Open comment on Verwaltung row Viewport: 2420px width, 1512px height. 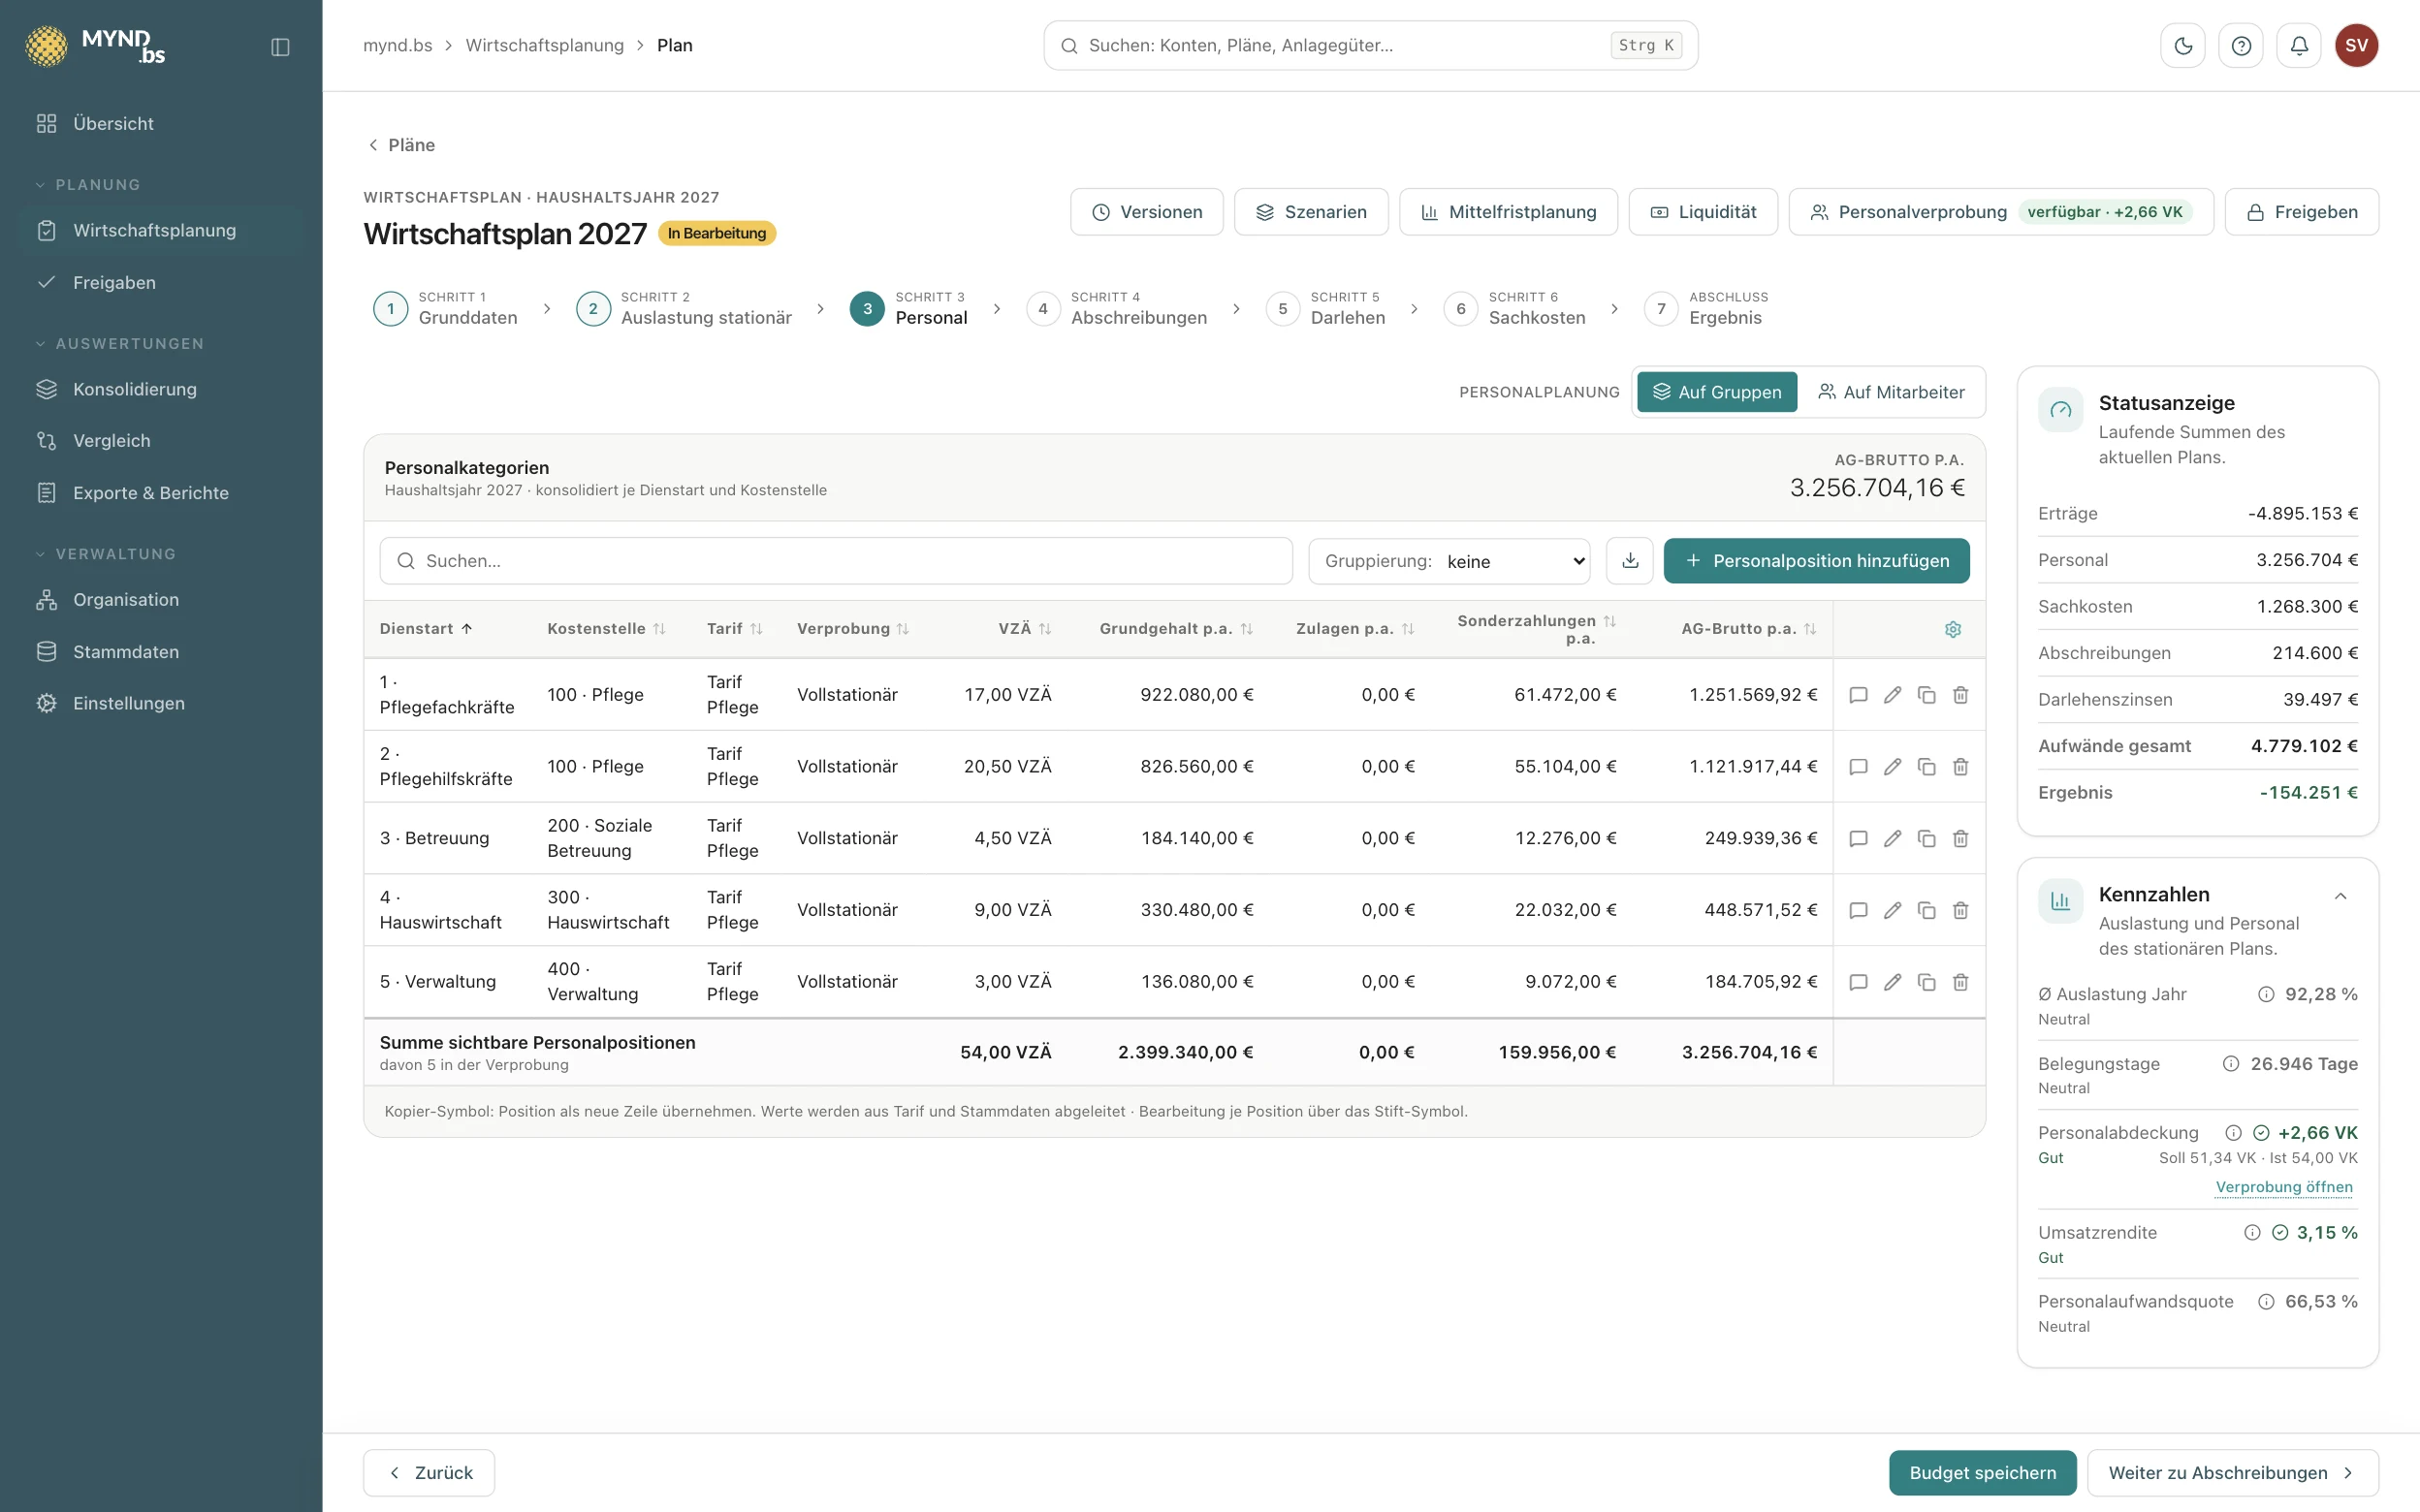pos(1858,982)
